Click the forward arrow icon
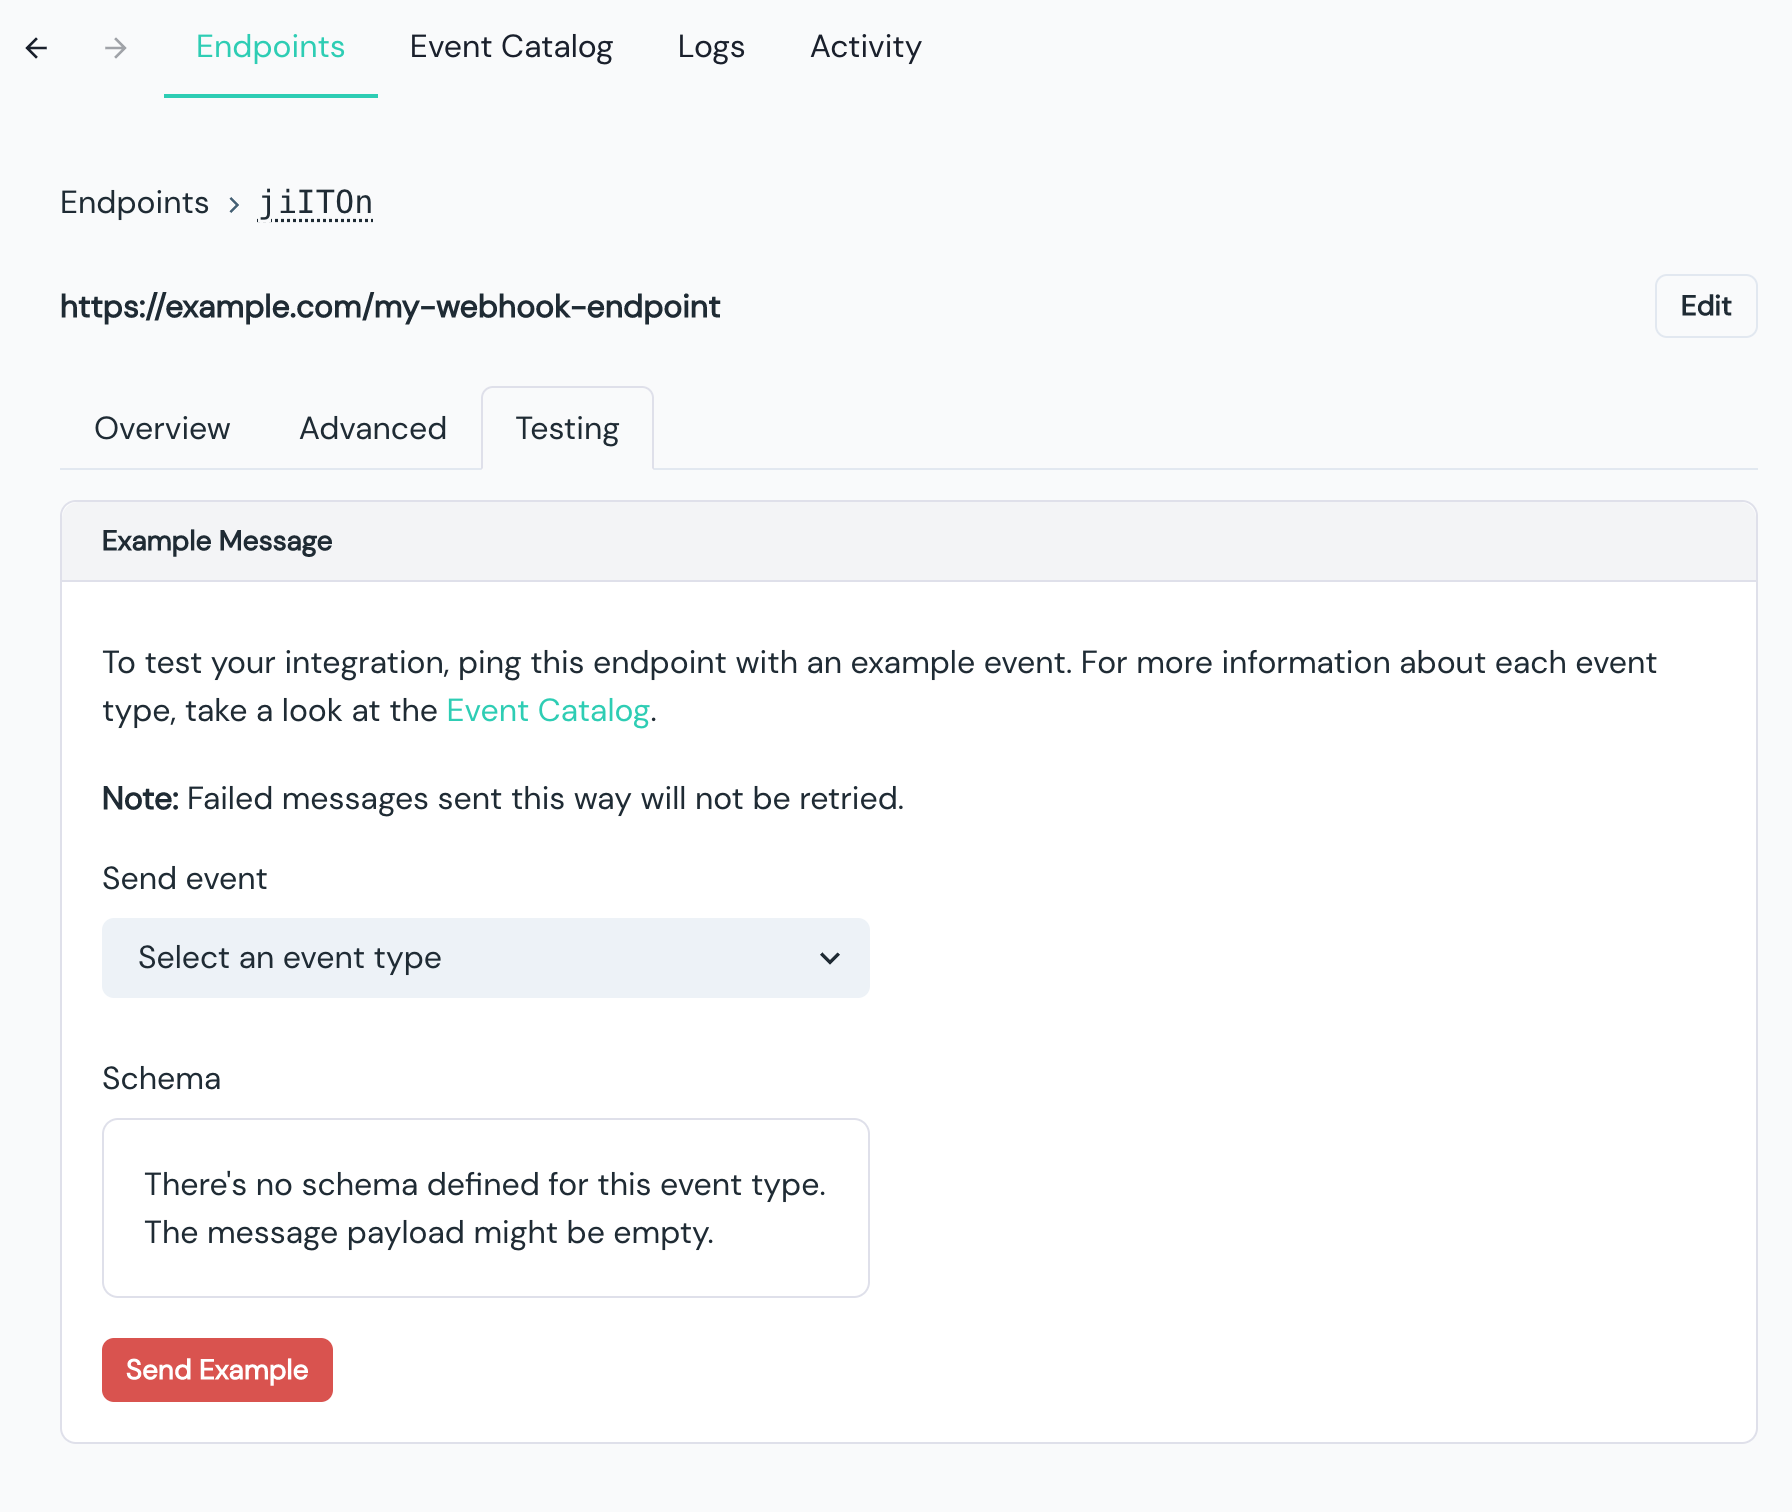The height and width of the screenshot is (1512, 1792). point(116,48)
